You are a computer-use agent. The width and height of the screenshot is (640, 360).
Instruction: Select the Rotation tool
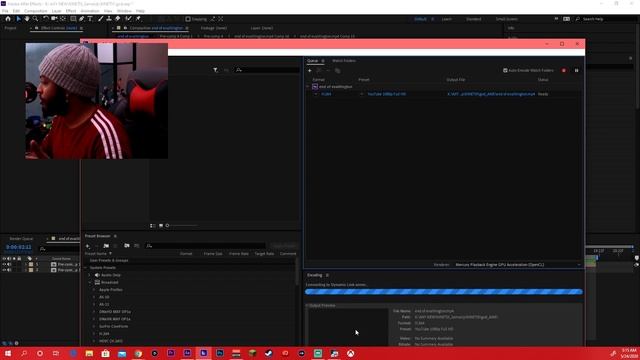[x=46, y=19]
